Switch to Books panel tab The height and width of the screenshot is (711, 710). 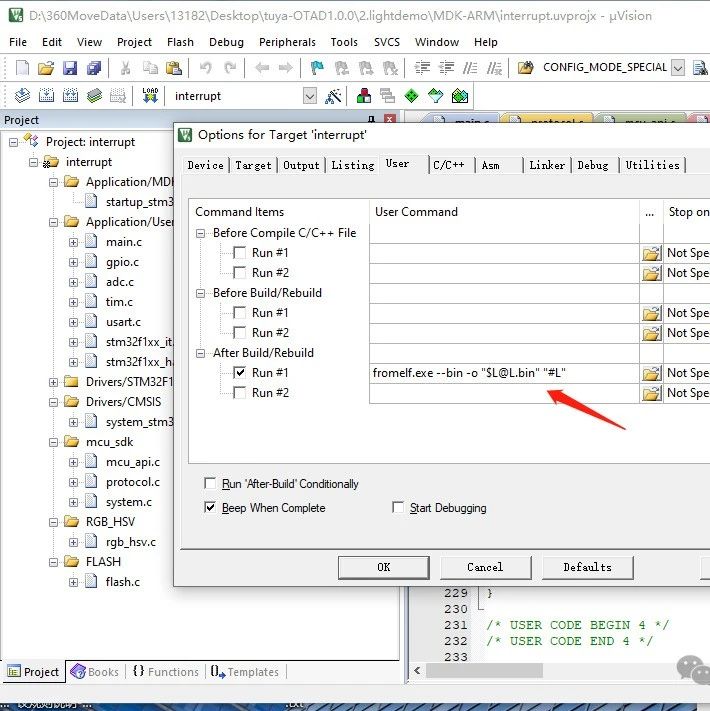click(96, 672)
